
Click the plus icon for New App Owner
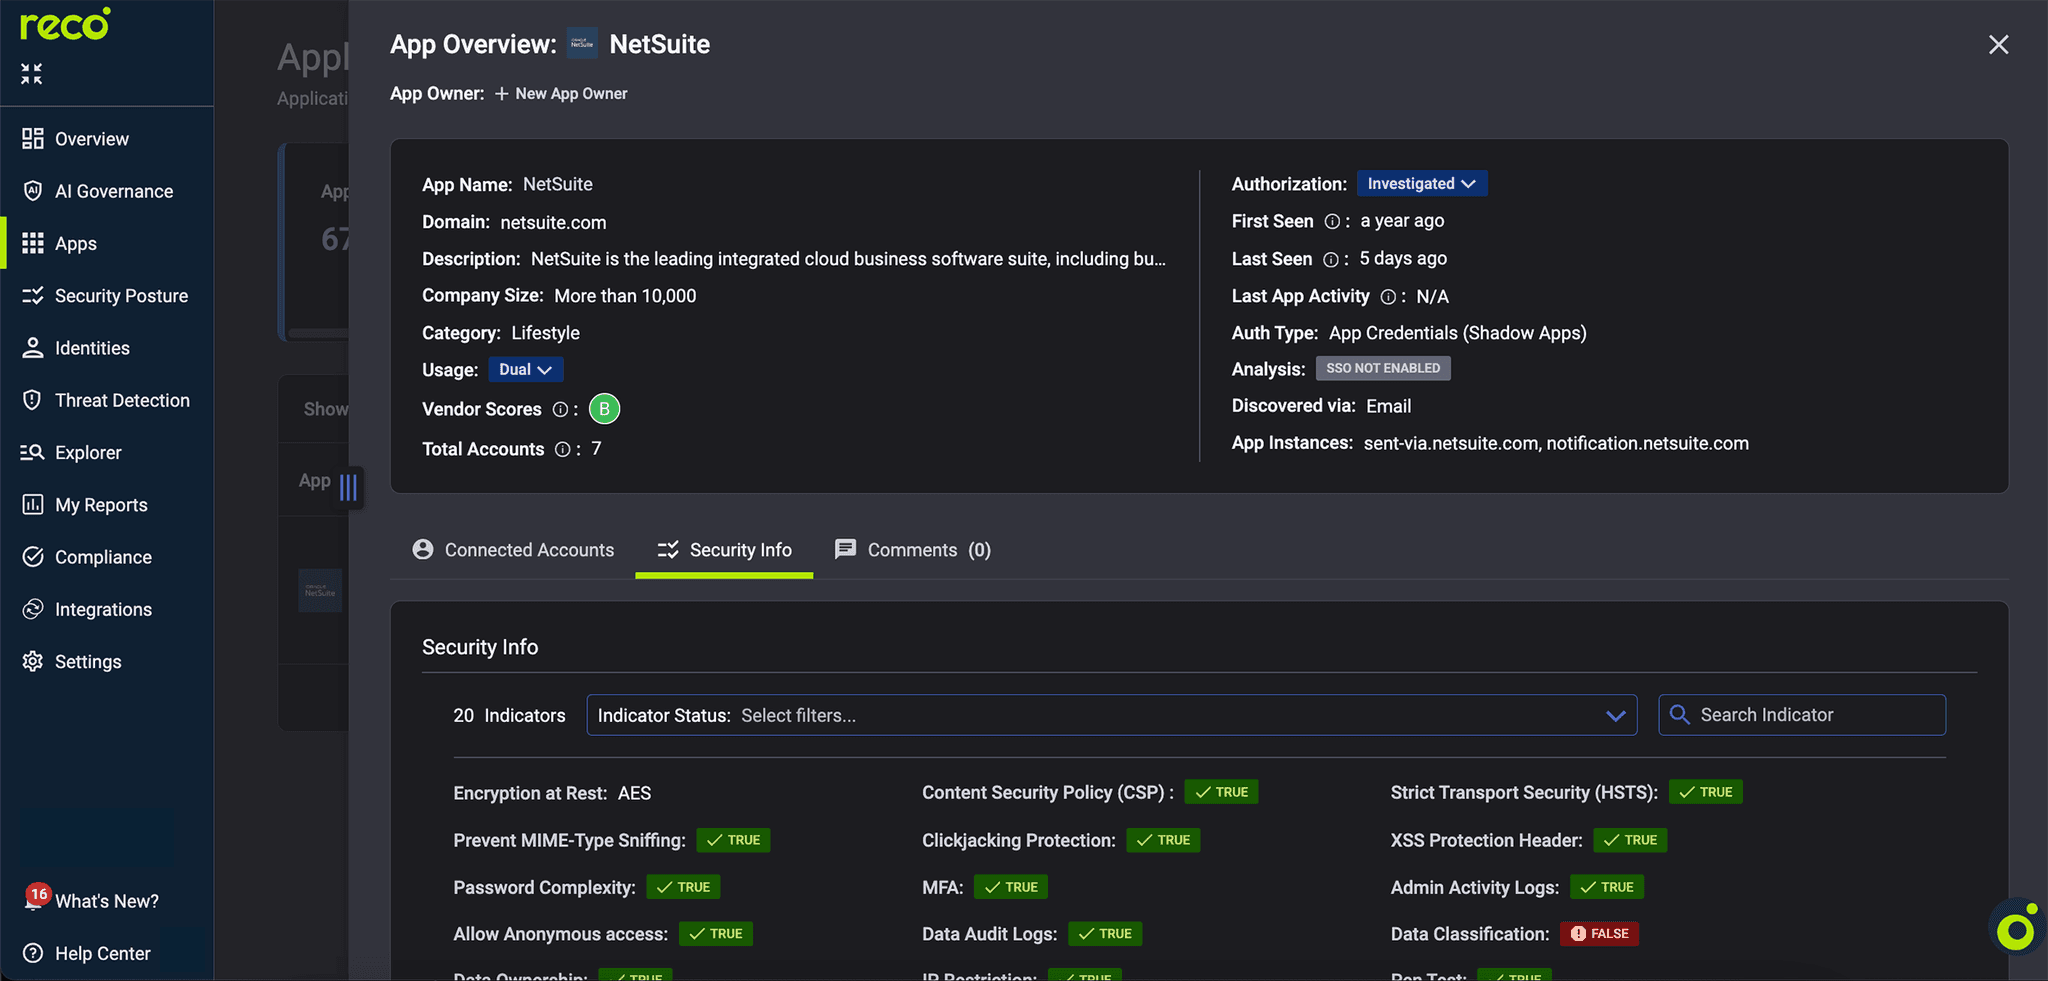click(502, 93)
